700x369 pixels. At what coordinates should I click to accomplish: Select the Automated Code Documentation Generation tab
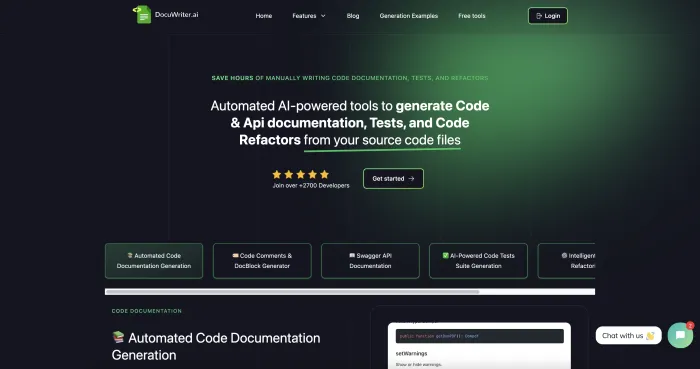pyautogui.click(x=154, y=261)
